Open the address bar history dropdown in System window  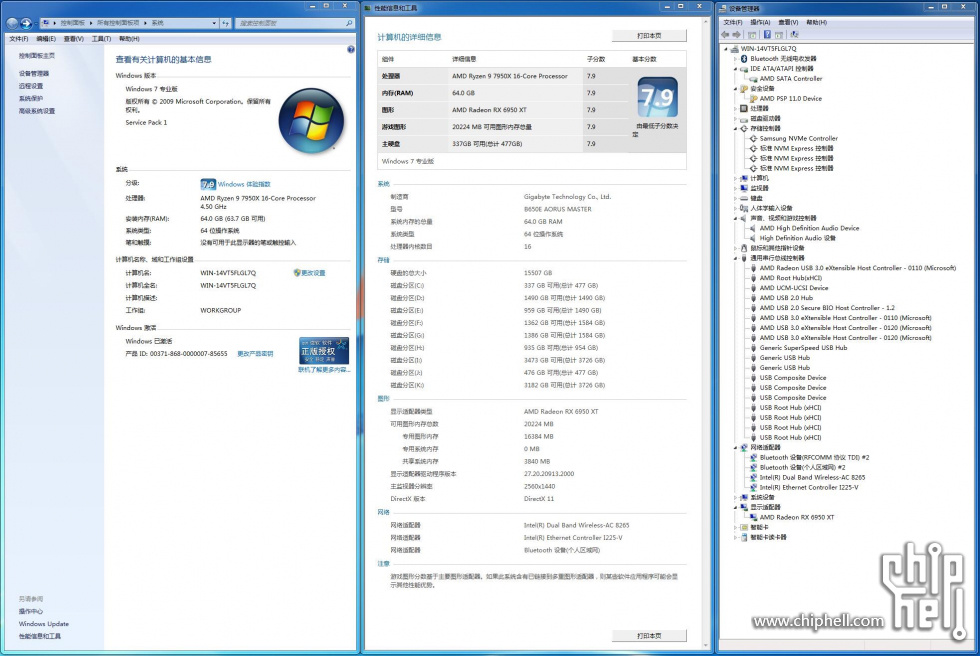214,23
